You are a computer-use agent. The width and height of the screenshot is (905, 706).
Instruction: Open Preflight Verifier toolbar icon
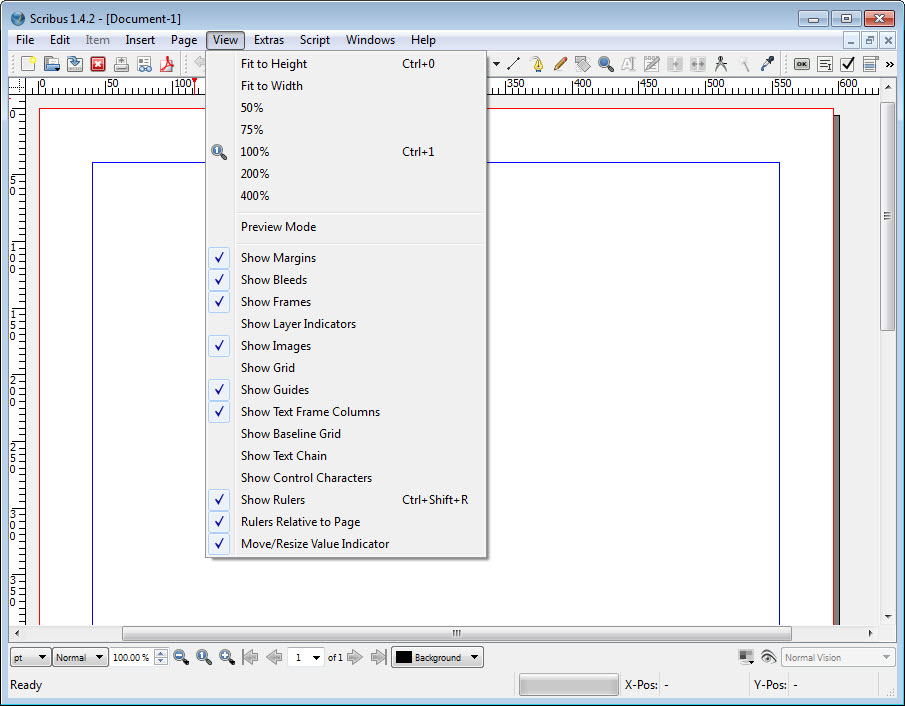tap(144, 63)
